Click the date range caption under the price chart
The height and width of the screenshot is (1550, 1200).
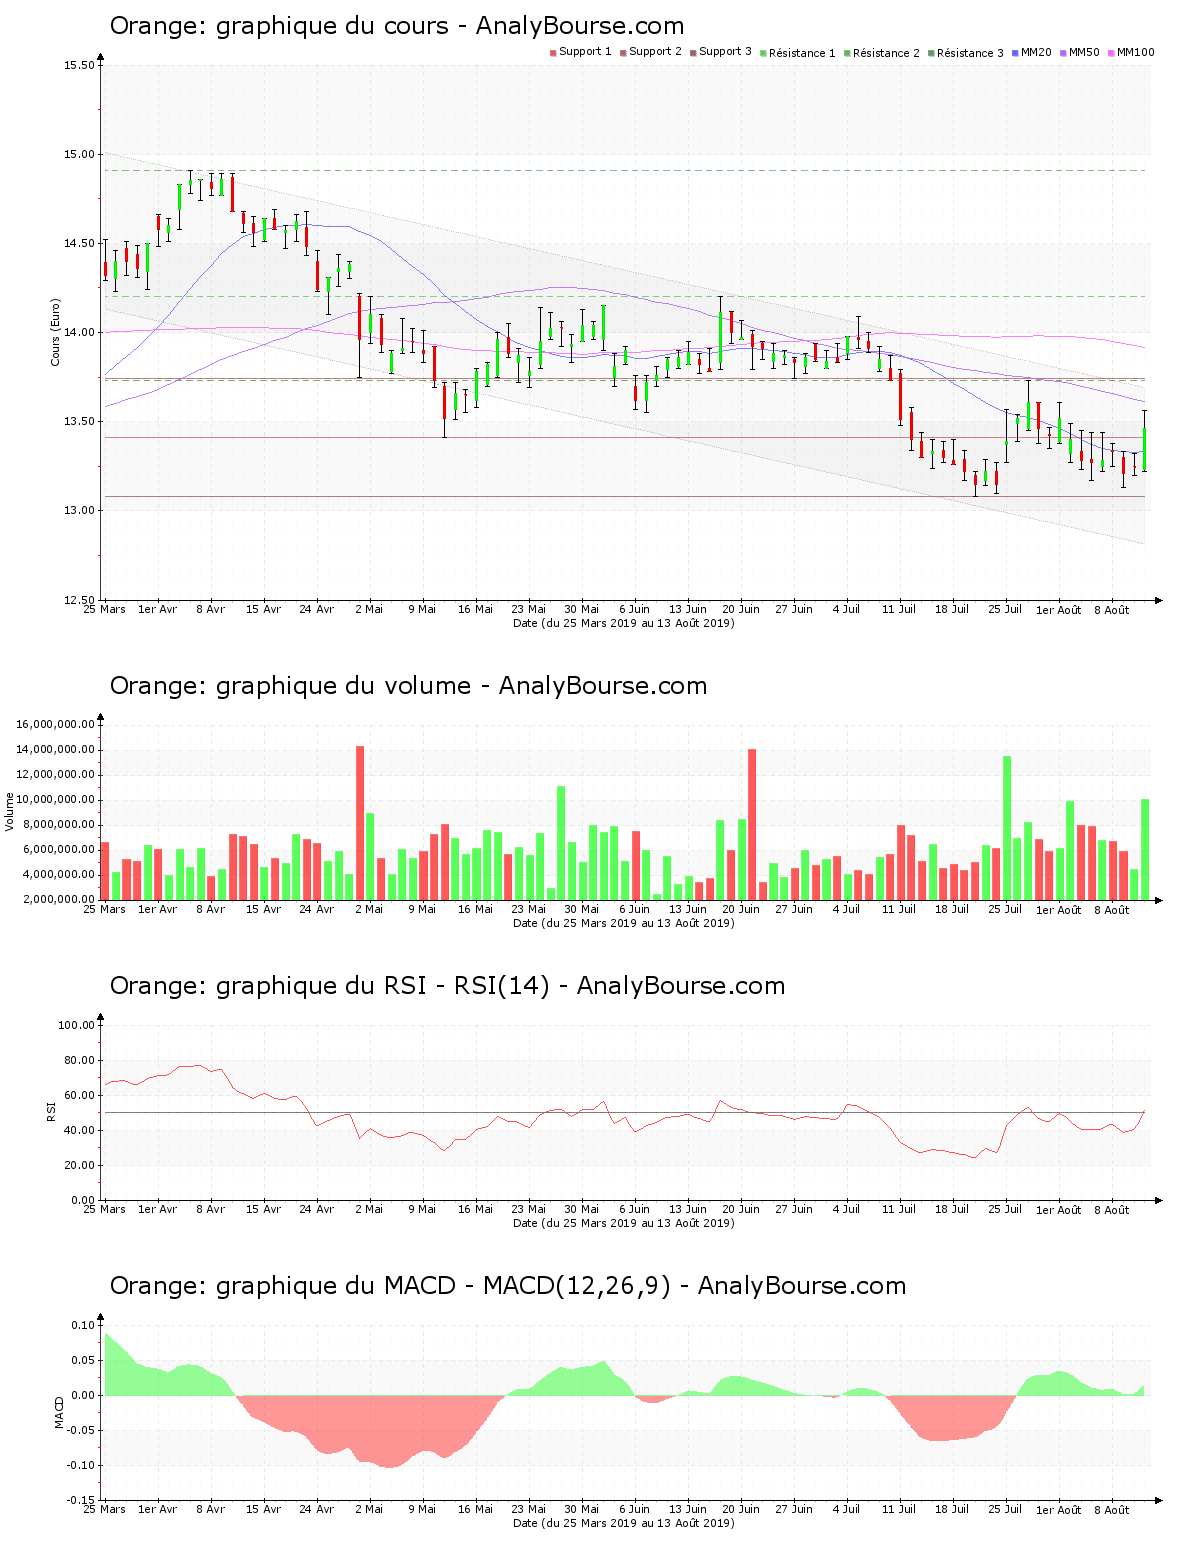click(x=624, y=623)
